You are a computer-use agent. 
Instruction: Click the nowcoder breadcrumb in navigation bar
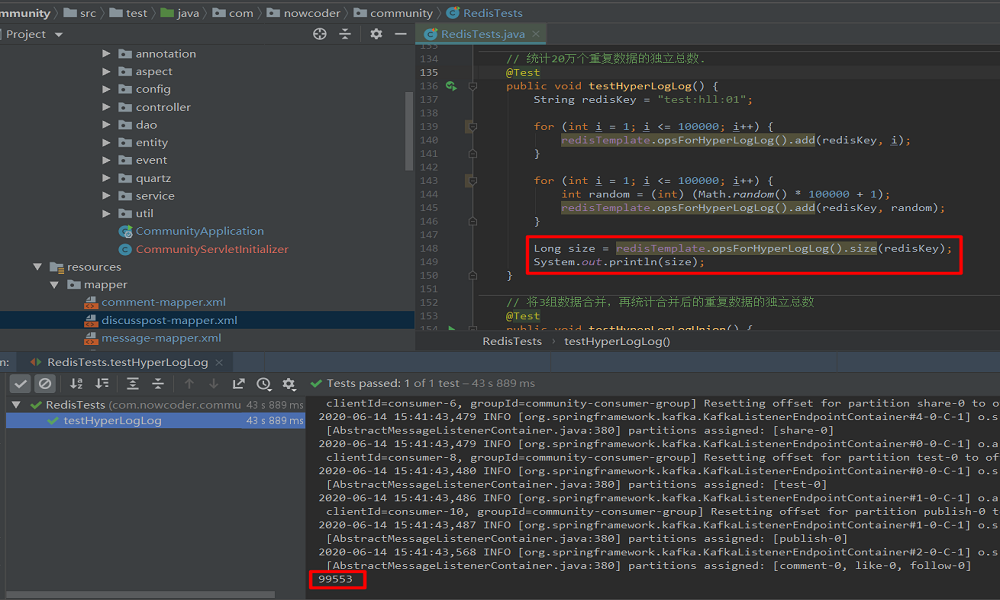coord(304,13)
